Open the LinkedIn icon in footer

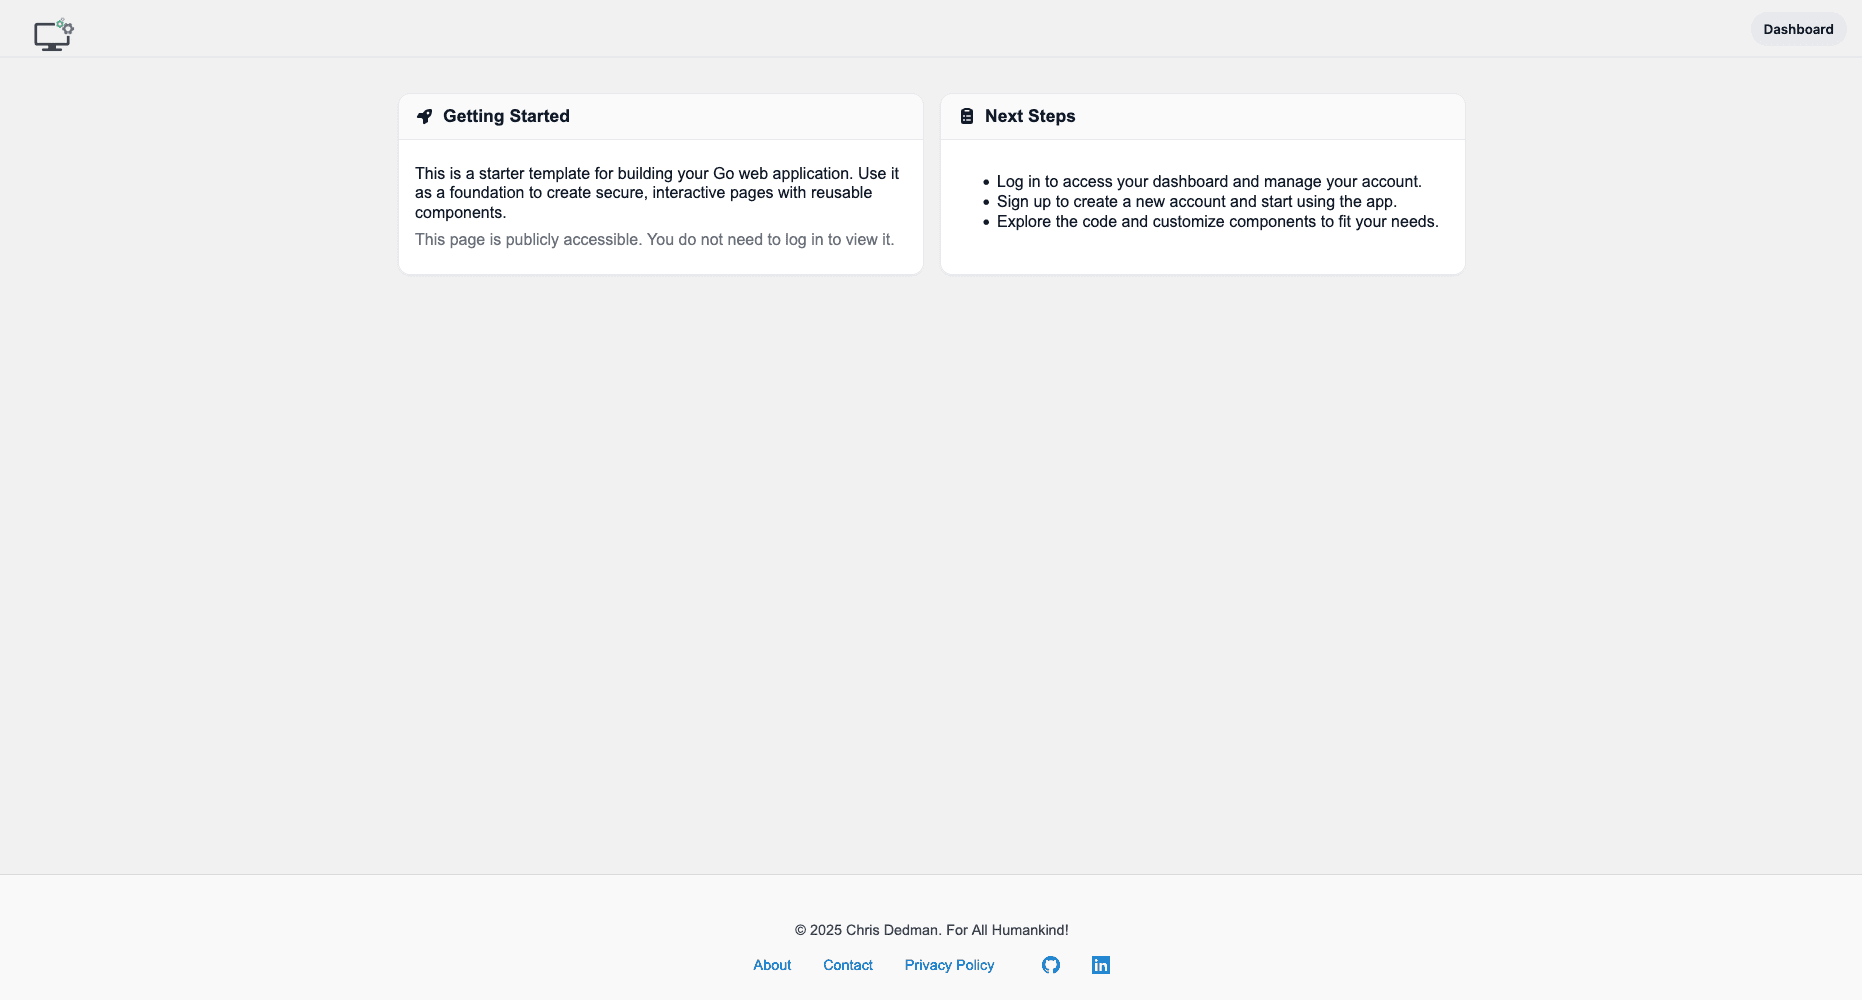pos(1100,965)
